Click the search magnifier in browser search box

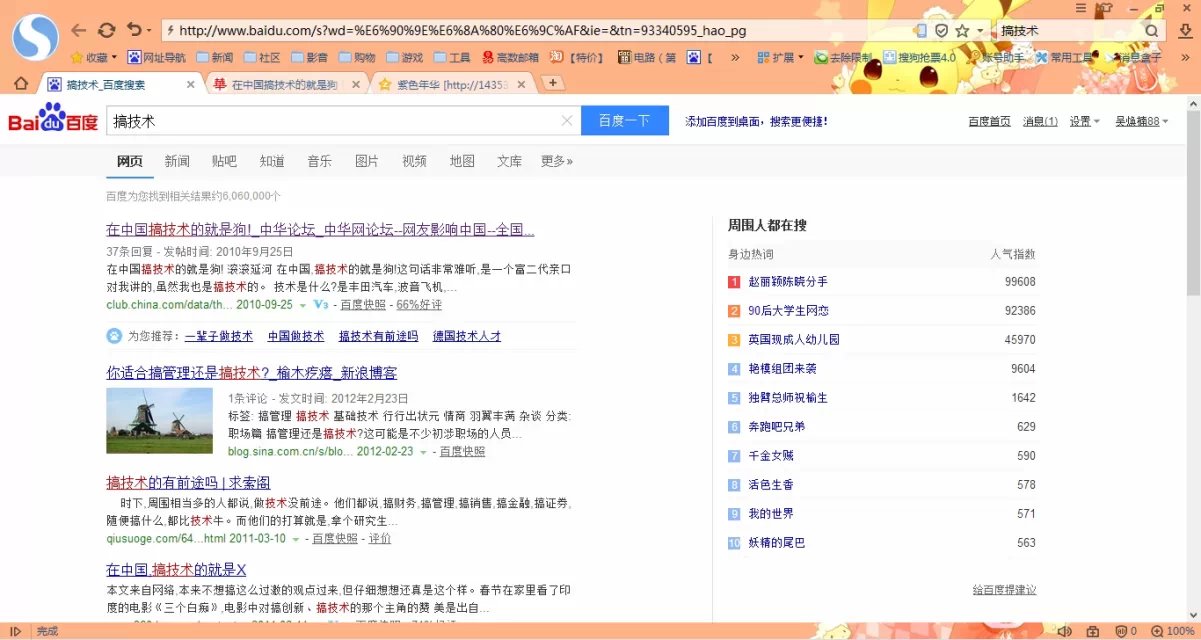pos(1151,31)
